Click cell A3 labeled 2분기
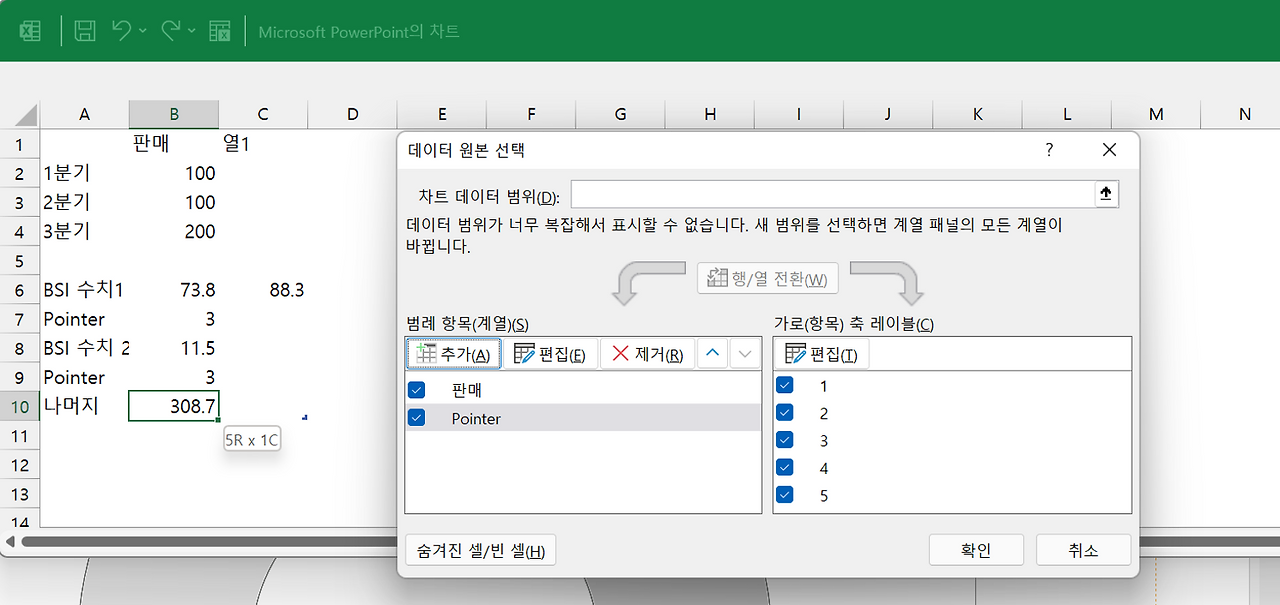The image size is (1280, 605). [84, 202]
